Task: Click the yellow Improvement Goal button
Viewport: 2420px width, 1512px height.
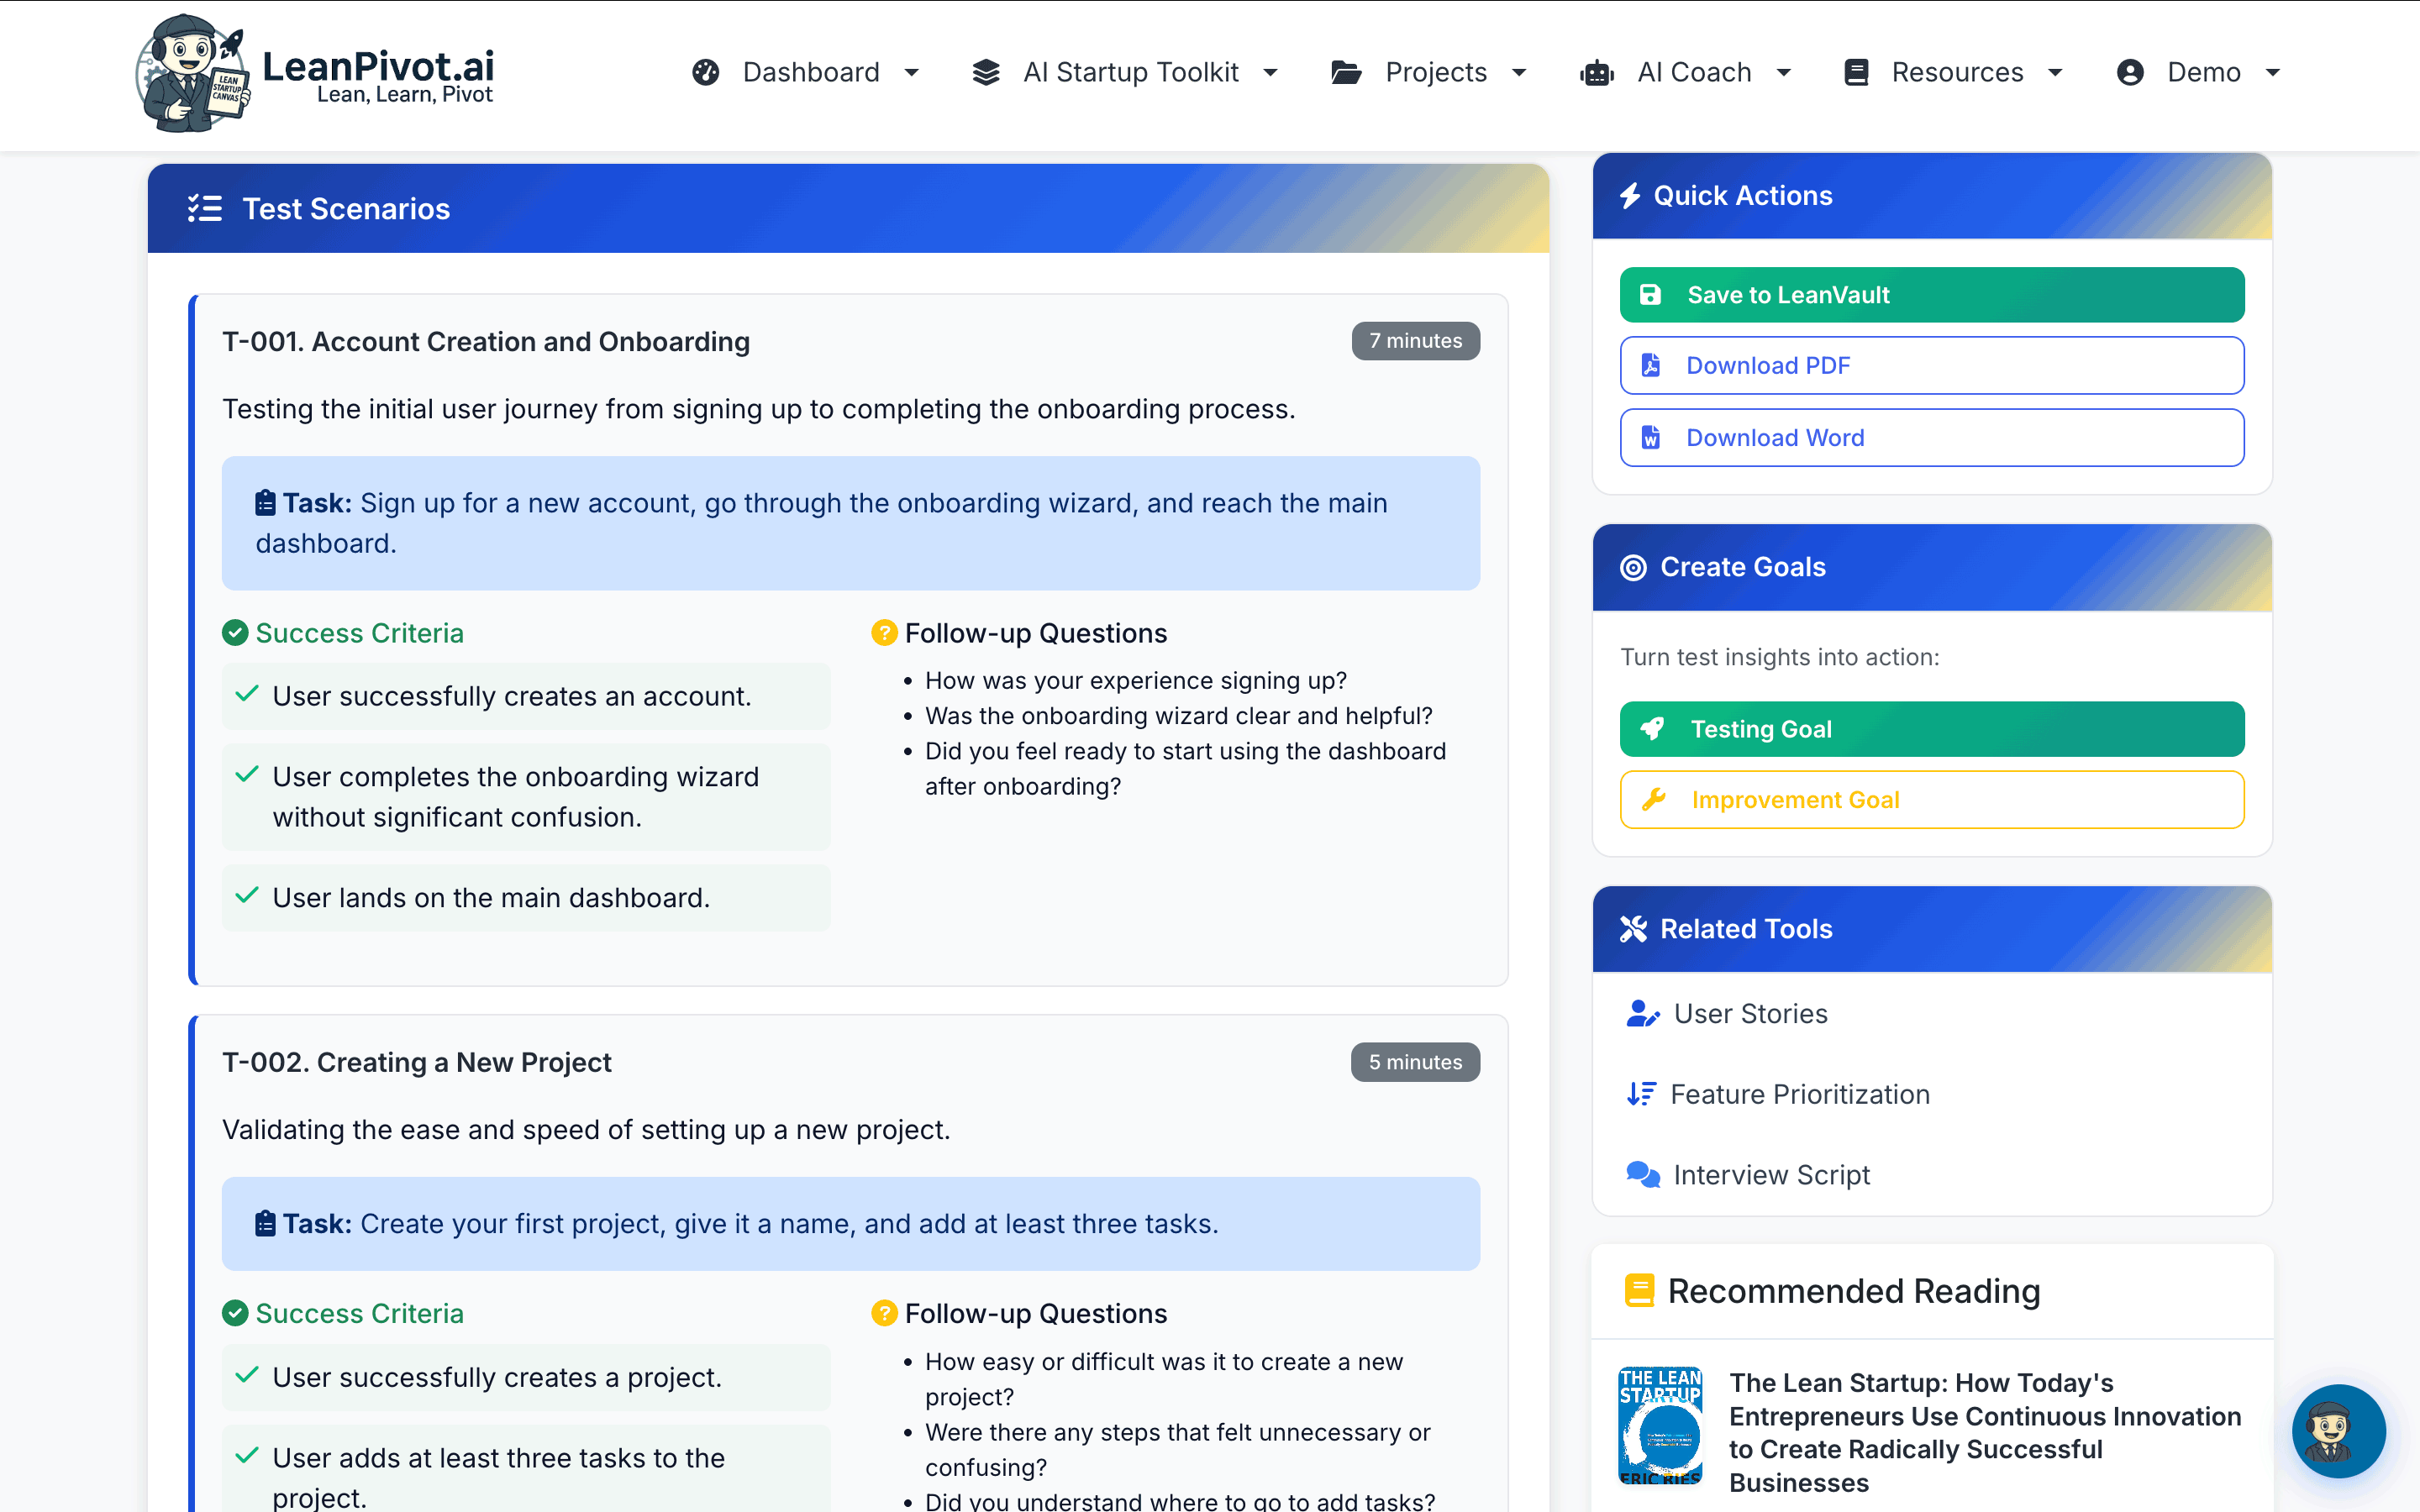Action: click(1931, 800)
